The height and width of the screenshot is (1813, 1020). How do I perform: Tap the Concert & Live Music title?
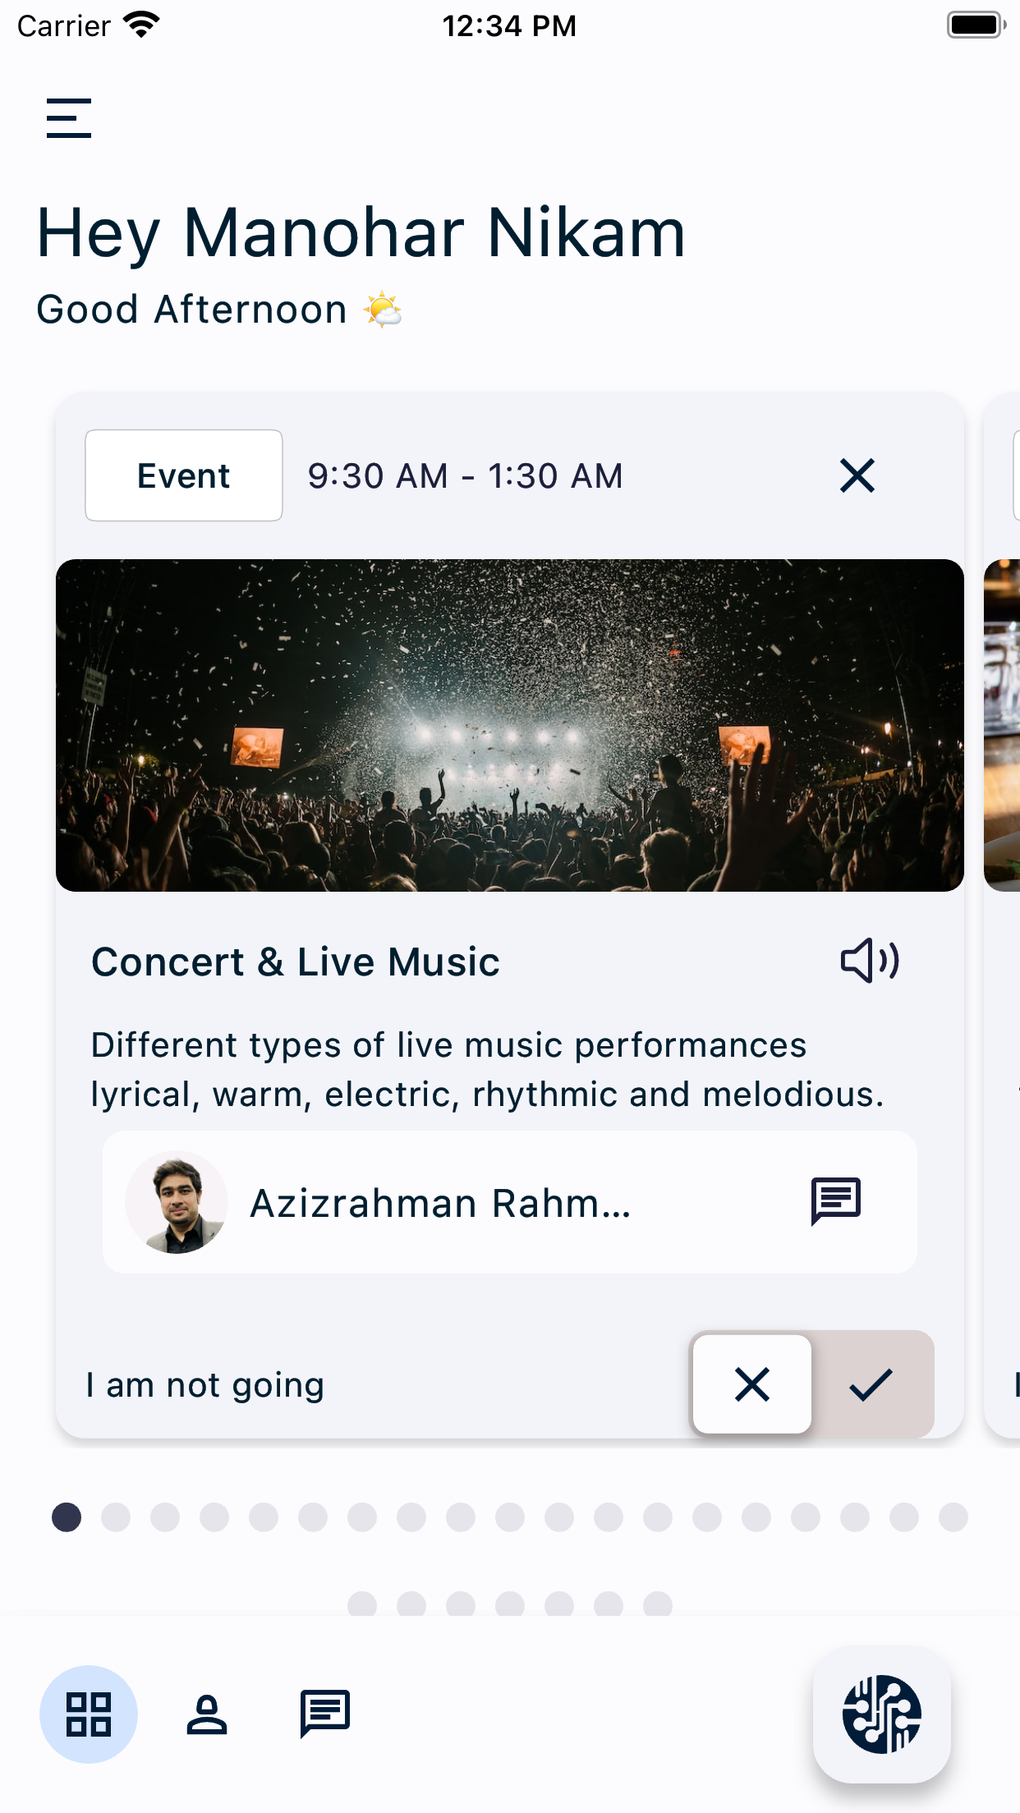pos(296,962)
